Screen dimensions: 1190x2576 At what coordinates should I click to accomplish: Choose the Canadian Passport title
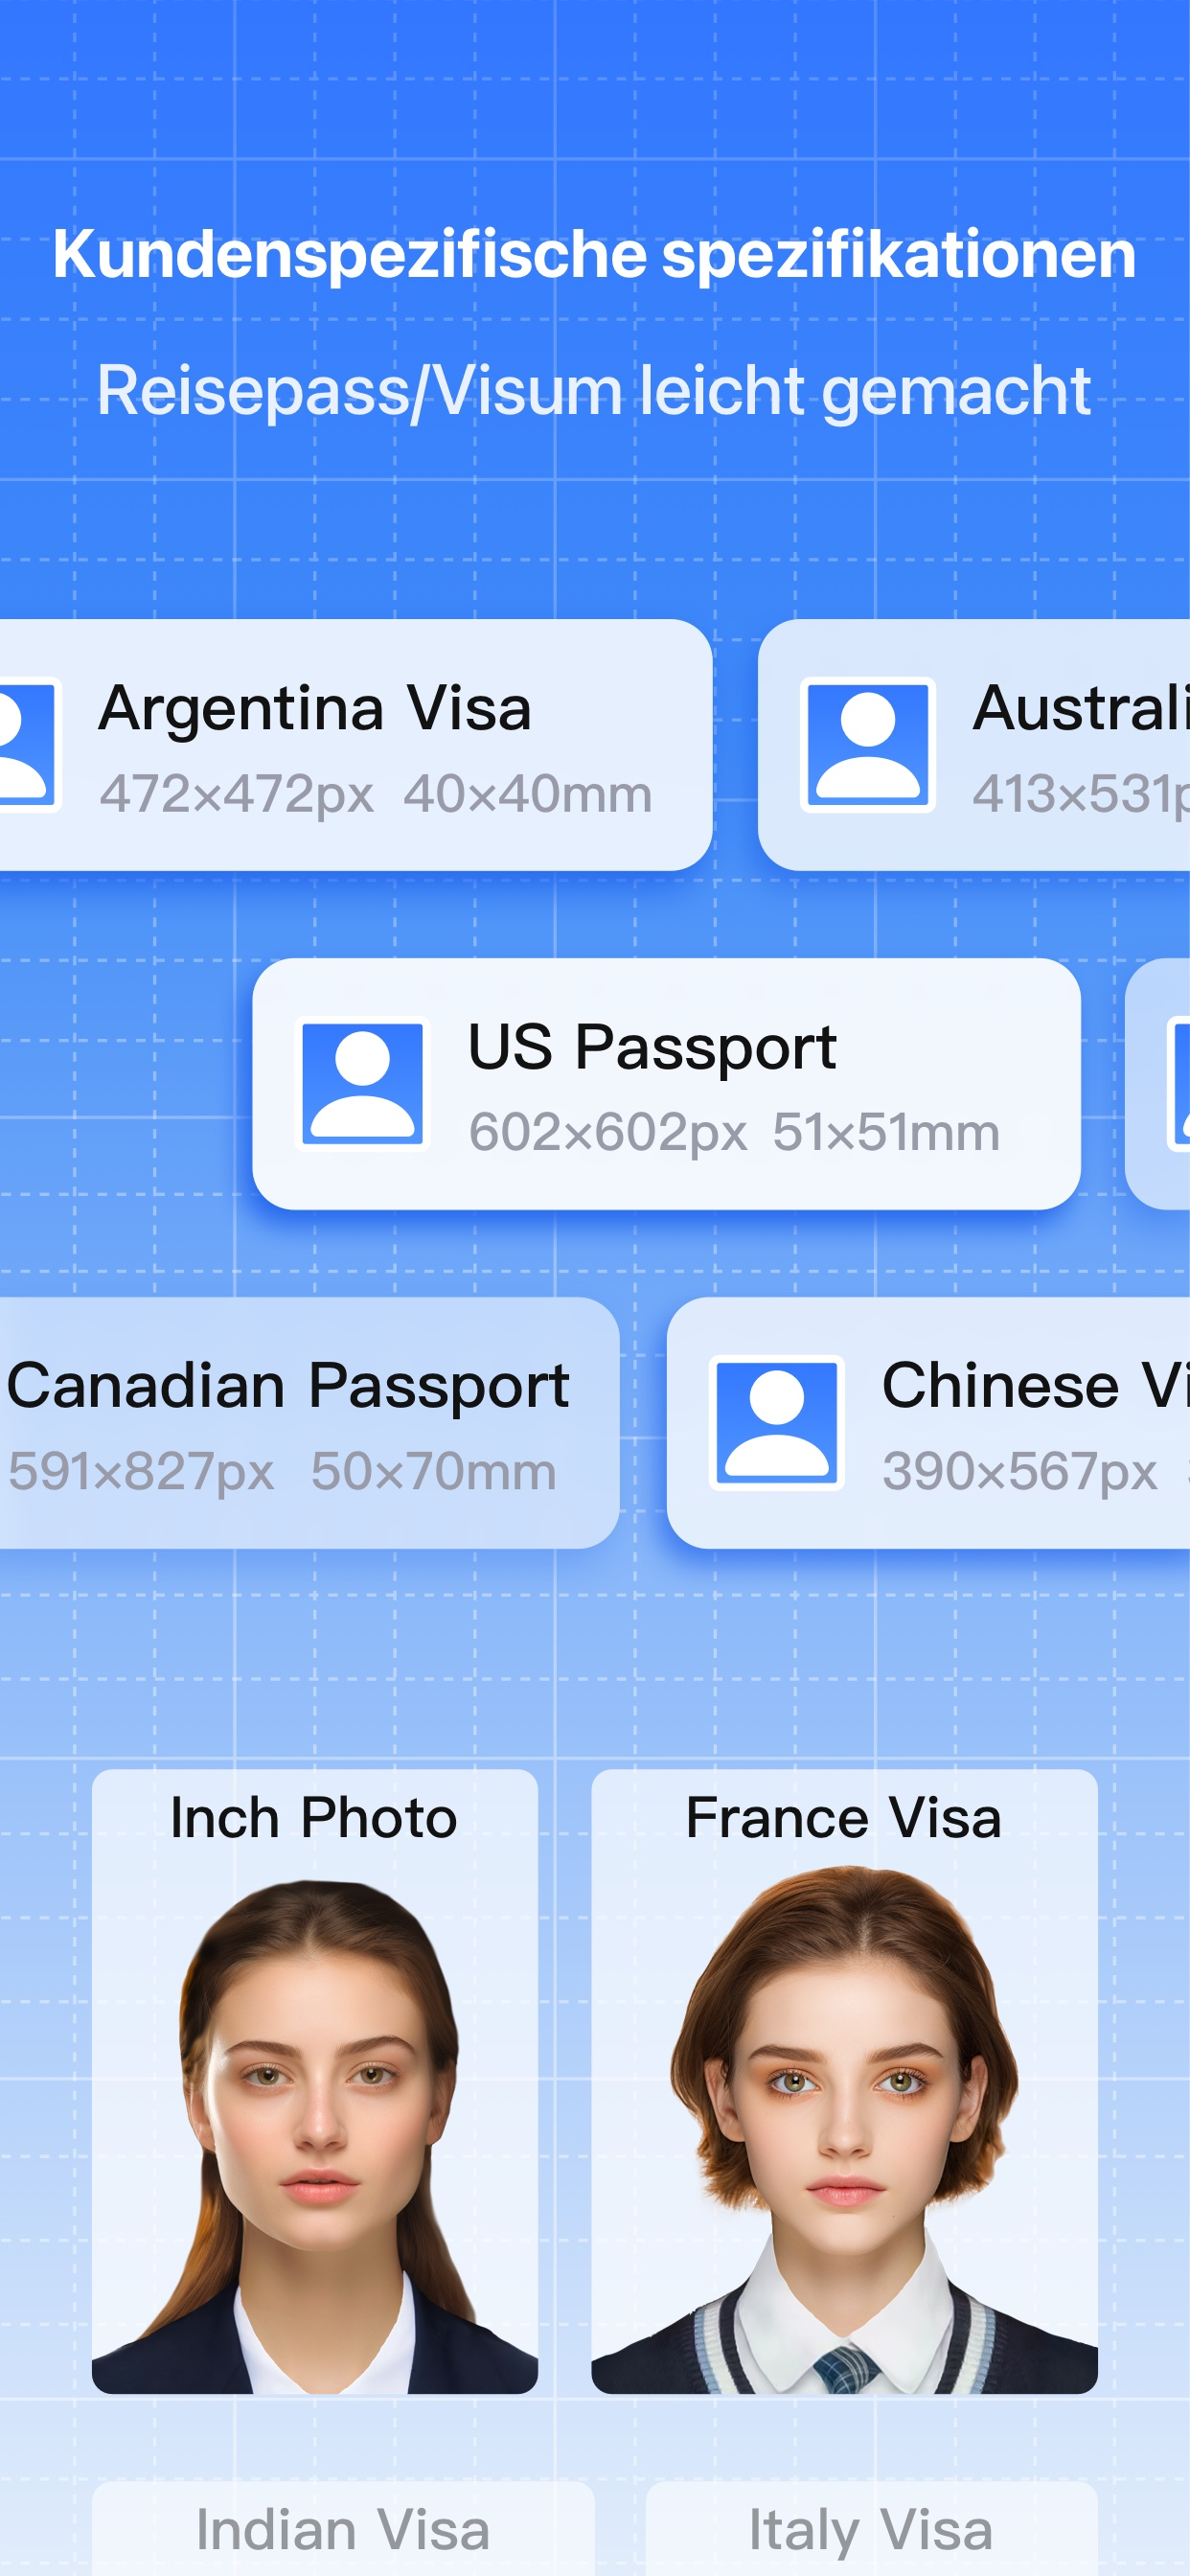click(x=288, y=1386)
